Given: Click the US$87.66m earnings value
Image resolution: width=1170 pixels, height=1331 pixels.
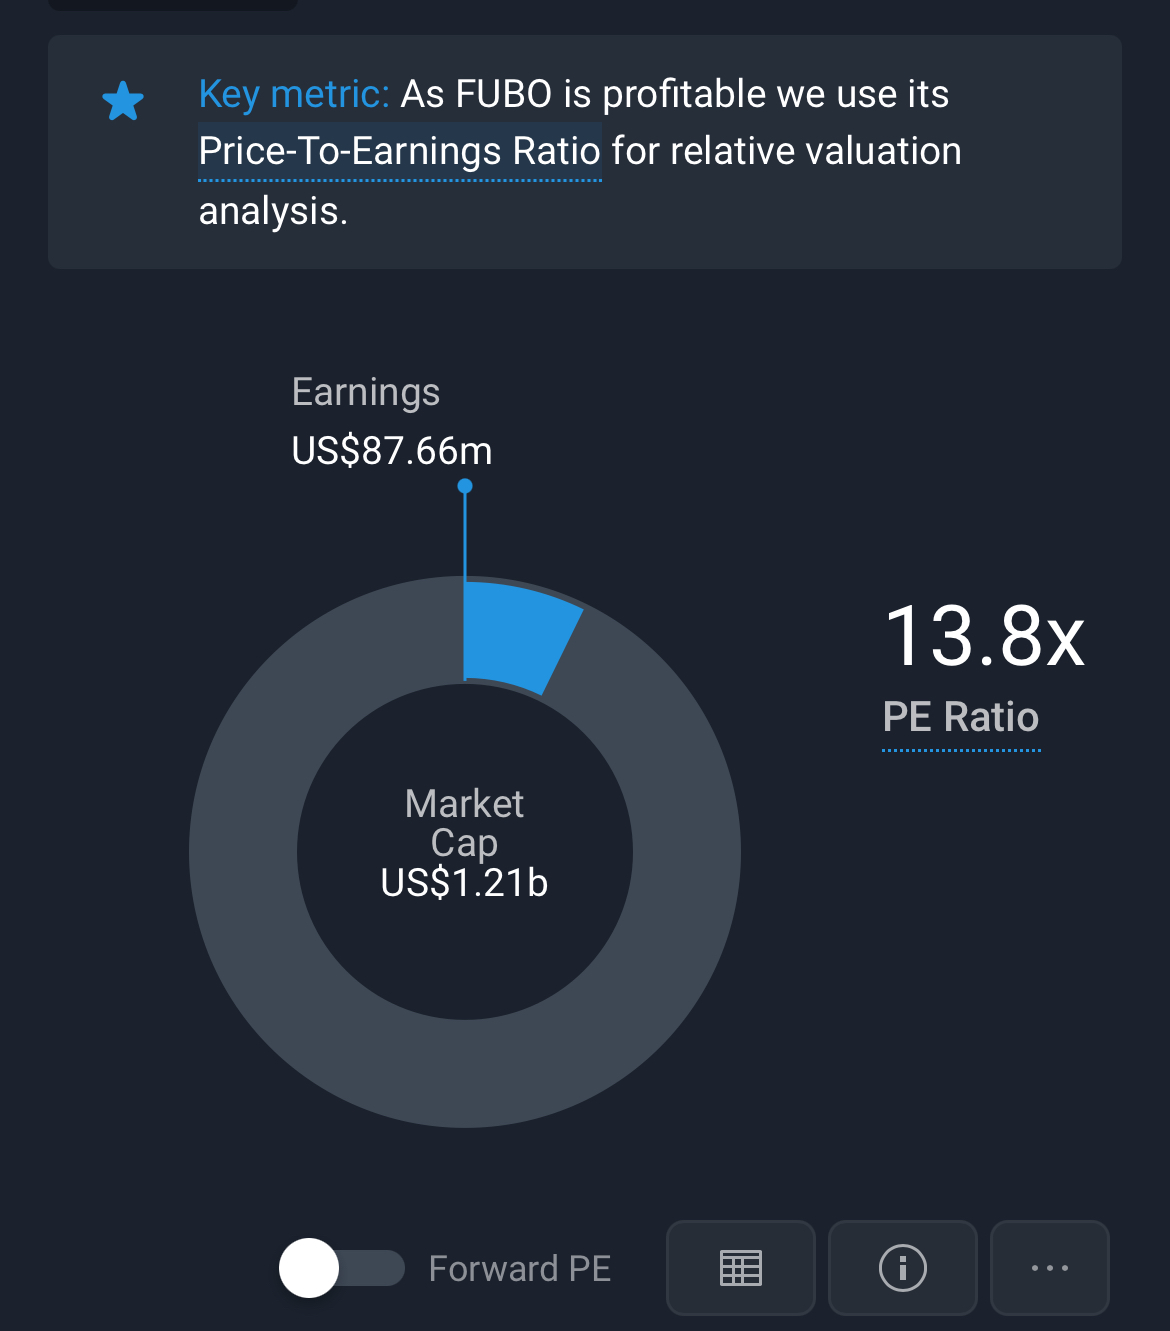Looking at the screenshot, I should pos(391,451).
